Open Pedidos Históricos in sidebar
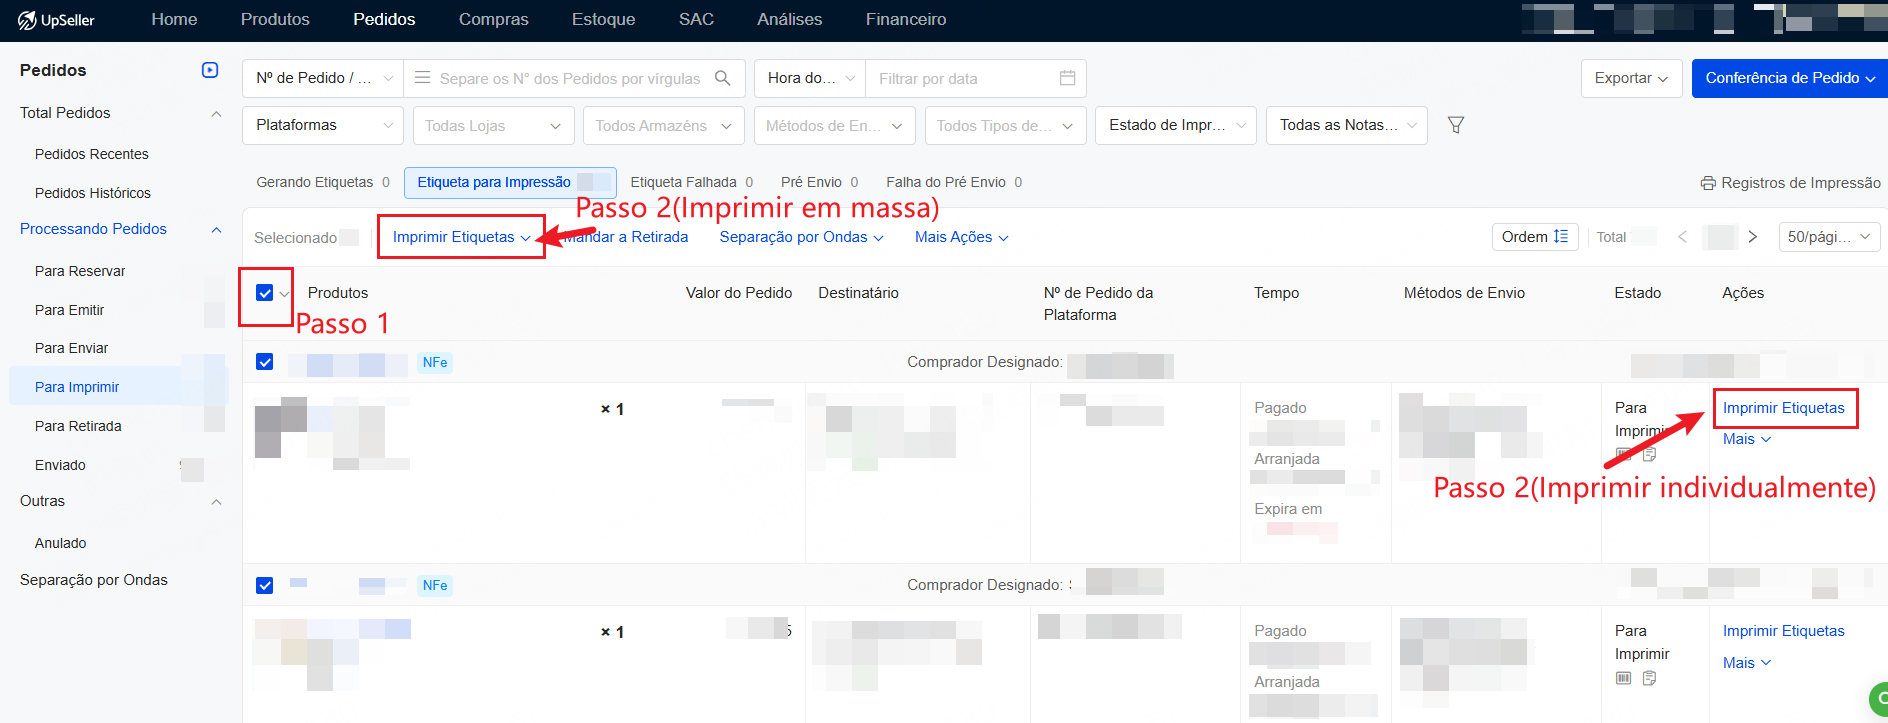The image size is (1888, 723). pos(92,193)
